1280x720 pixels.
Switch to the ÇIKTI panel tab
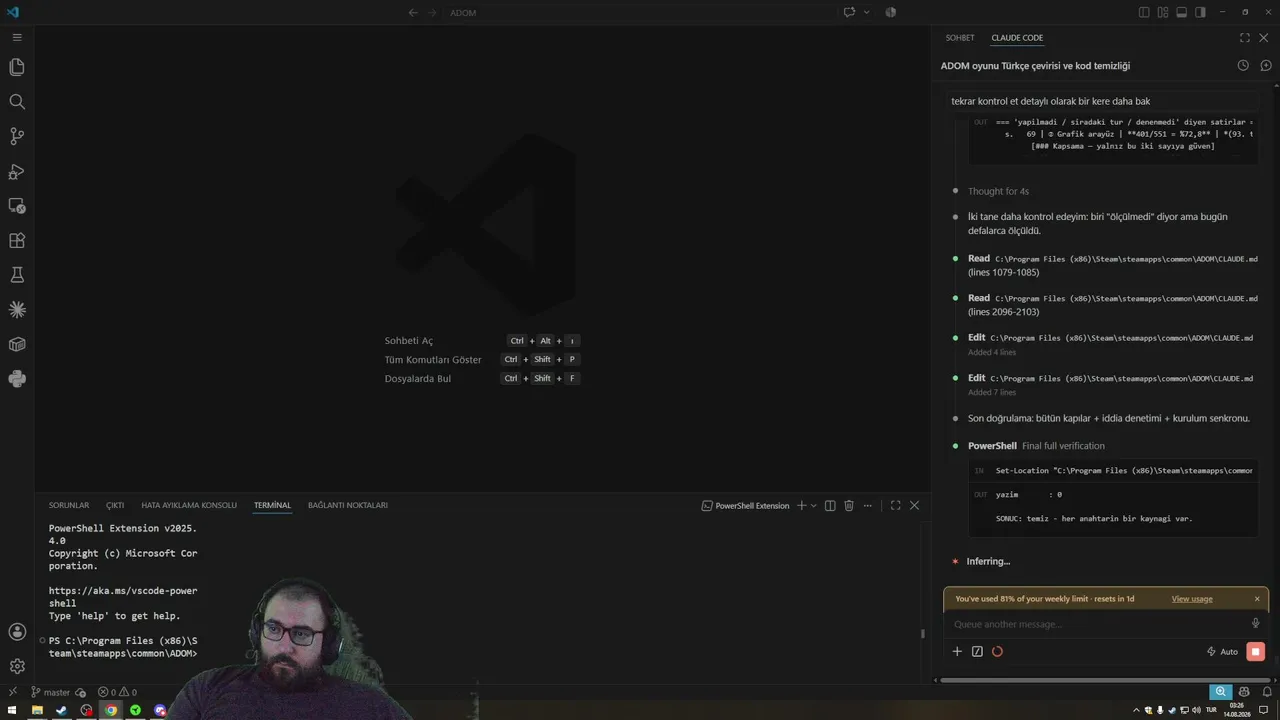pos(115,505)
